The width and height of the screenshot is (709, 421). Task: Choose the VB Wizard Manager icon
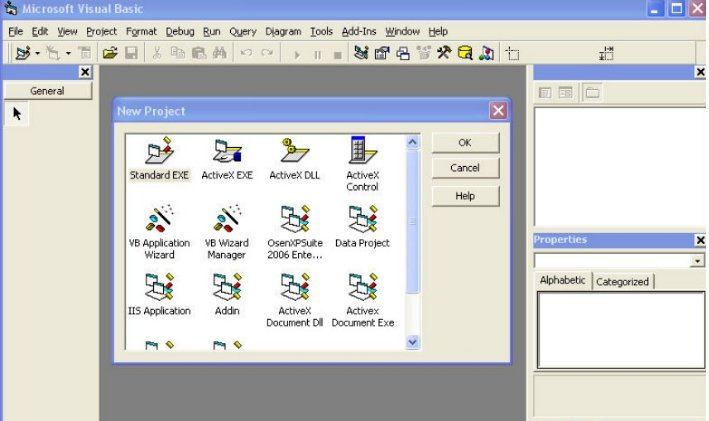pos(227,219)
